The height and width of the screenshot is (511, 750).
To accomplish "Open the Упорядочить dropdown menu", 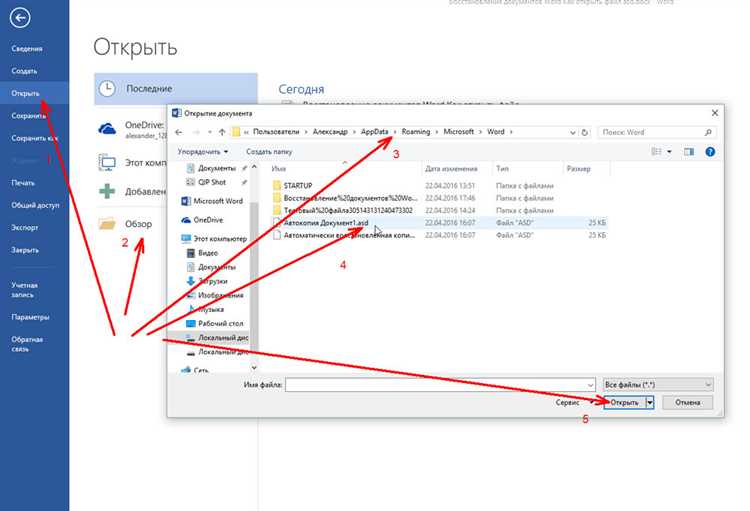I will tap(203, 152).
